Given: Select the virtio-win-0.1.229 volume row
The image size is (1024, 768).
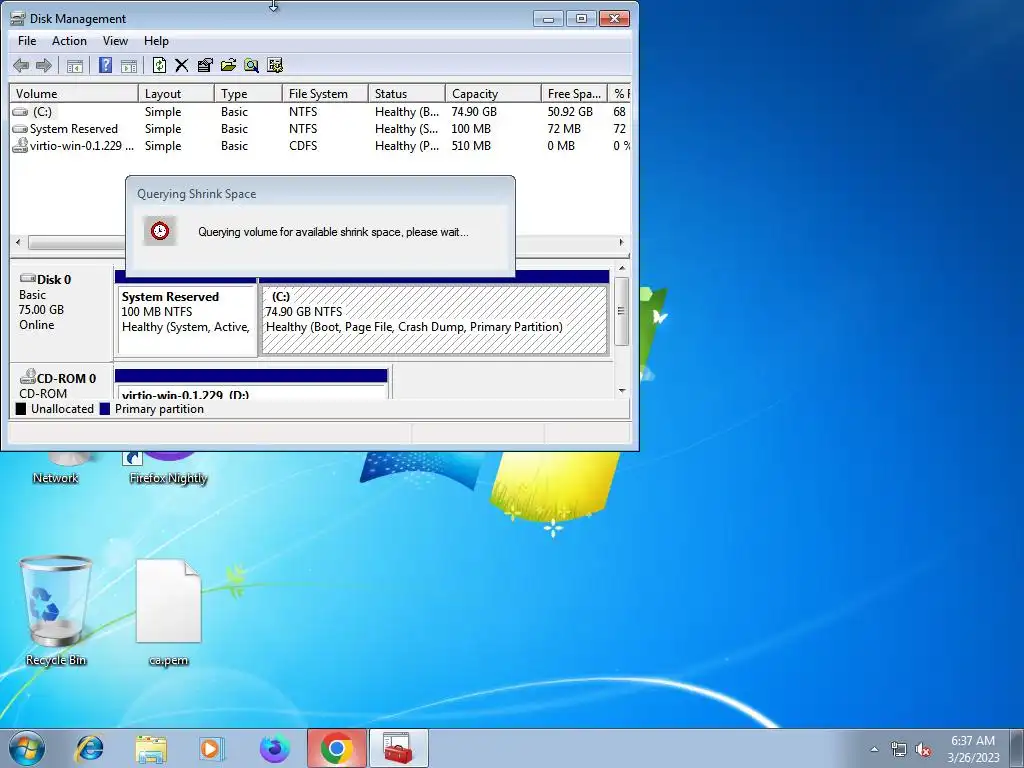Looking at the screenshot, I should pos(320,146).
